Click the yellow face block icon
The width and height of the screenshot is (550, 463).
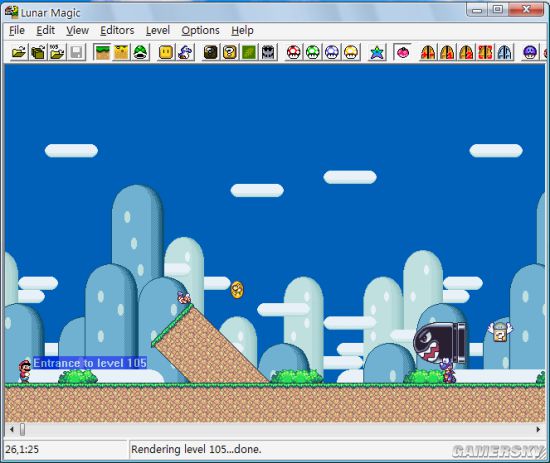point(166,52)
